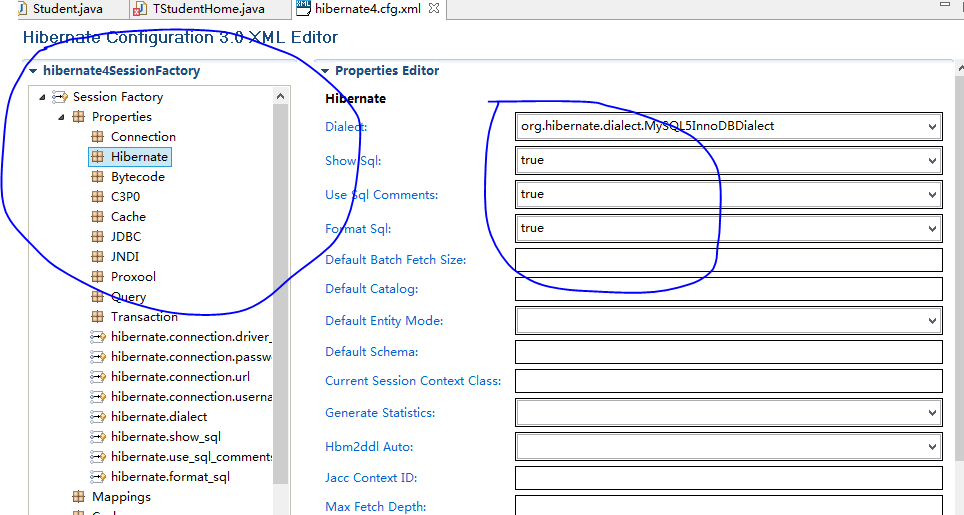964x515 pixels.
Task: Click the Connection property group icon
Action: click(x=97, y=136)
